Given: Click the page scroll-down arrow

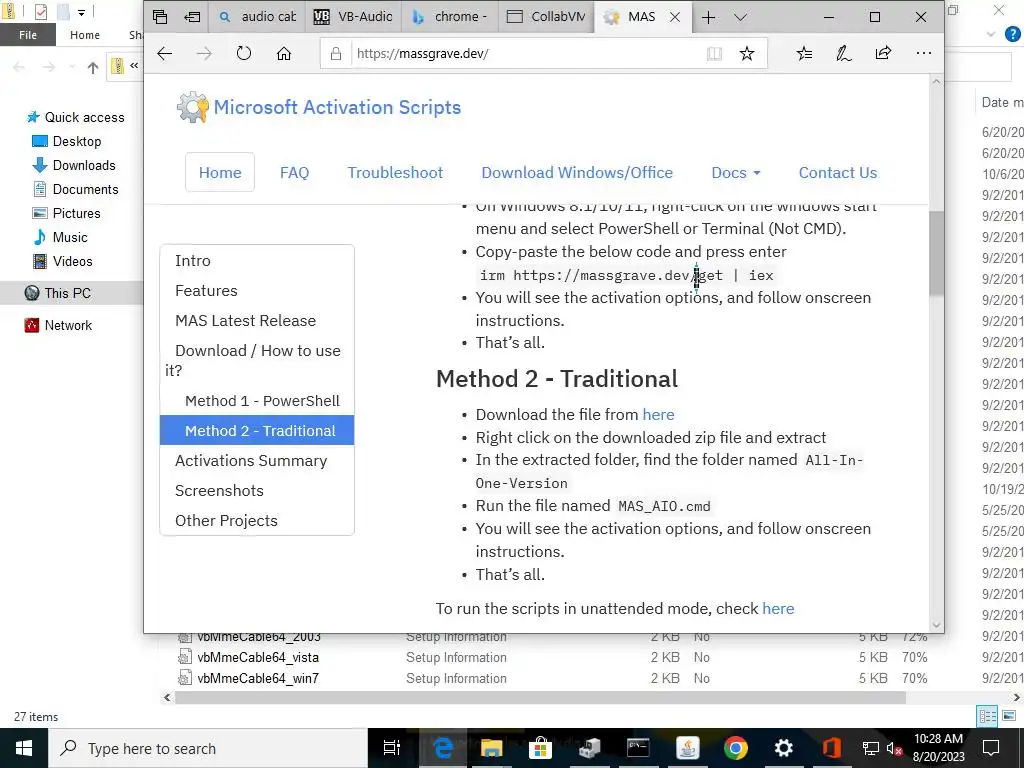Looking at the screenshot, I should (936, 625).
